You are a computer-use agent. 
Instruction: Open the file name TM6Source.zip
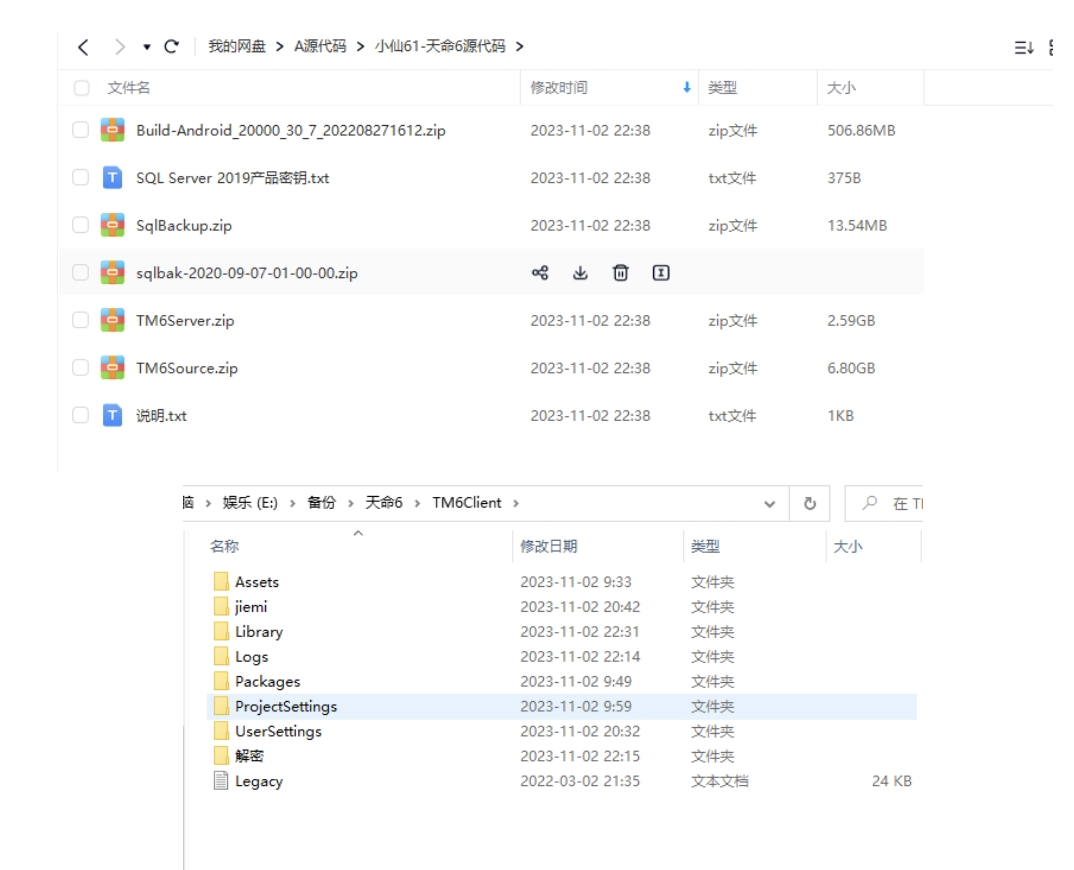[x=187, y=368]
